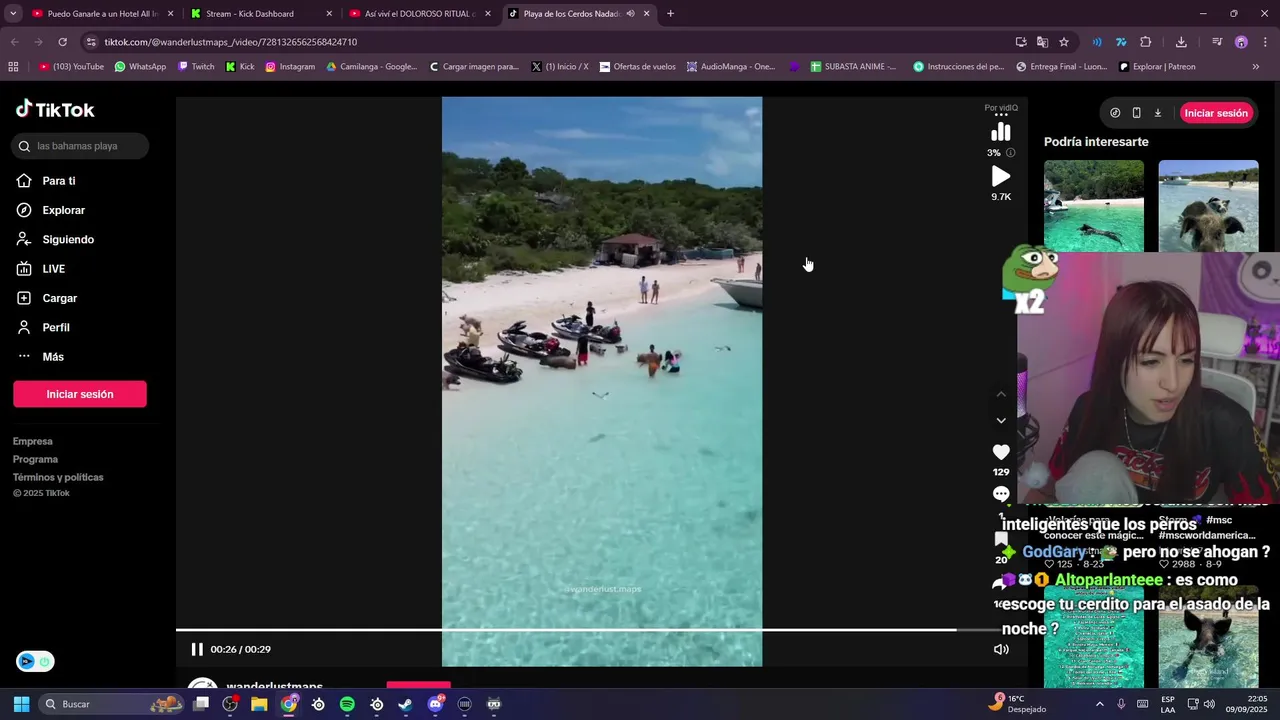Click the sidebar Iniciar sesión button
Viewport: 1280px width, 720px height.
tap(80, 394)
